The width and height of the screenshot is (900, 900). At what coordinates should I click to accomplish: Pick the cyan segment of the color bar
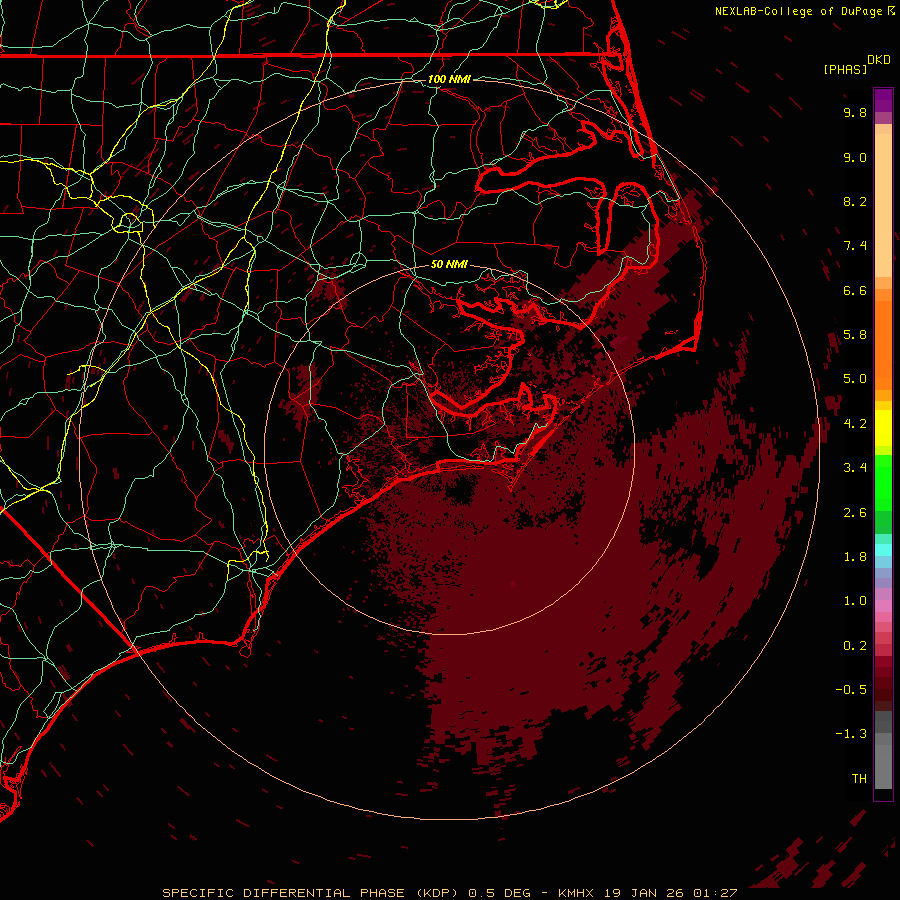coord(883,550)
